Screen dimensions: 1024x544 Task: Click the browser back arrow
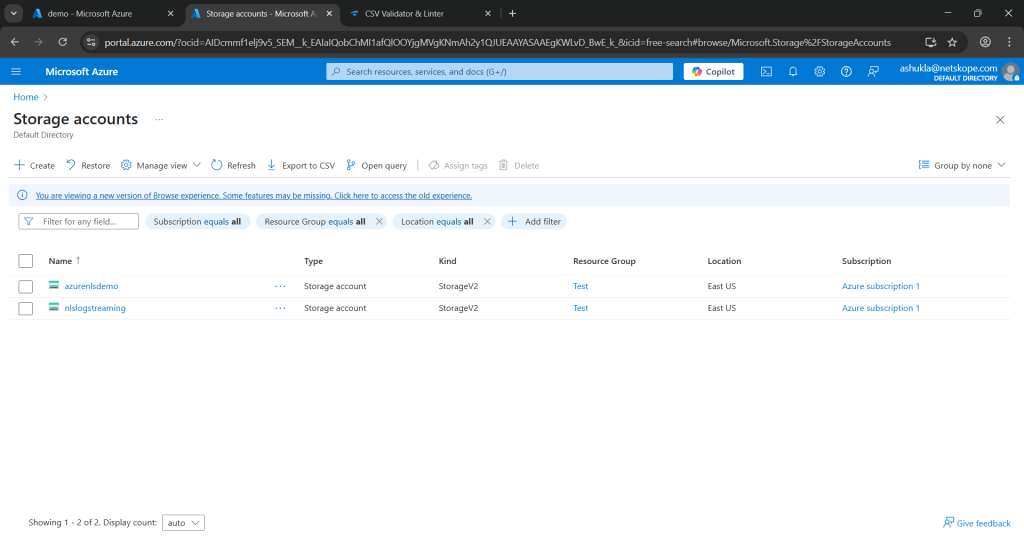15,42
